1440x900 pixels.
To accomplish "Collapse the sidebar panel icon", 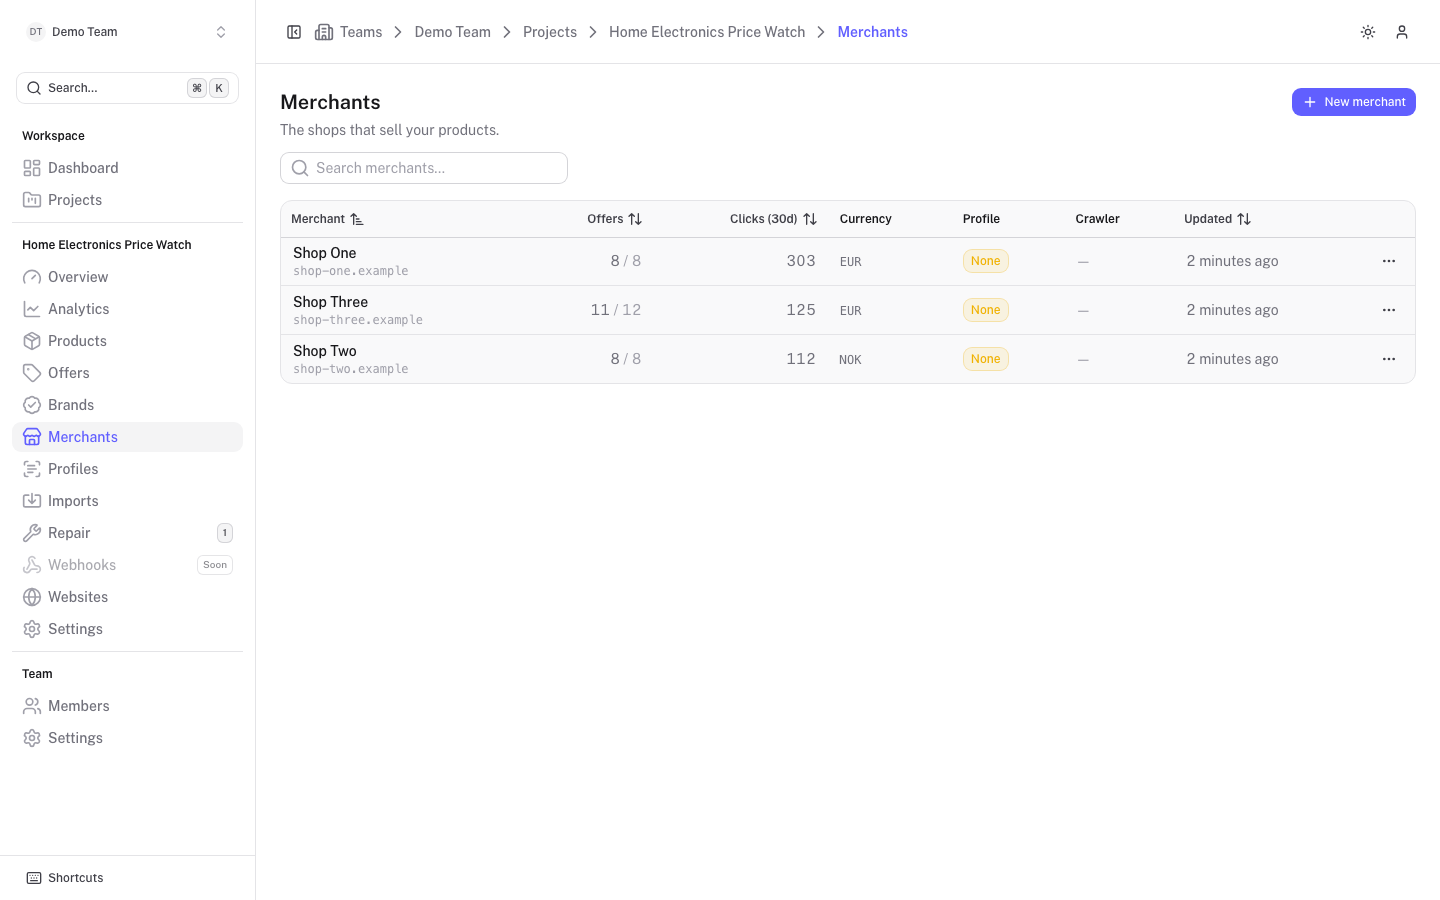I will tap(294, 32).
